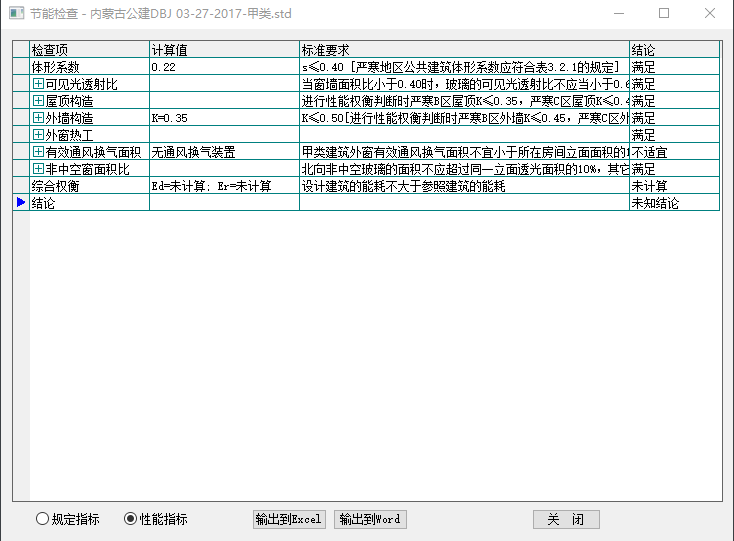The height and width of the screenshot is (541, 734).
Task: Expand the 外墙构造 row
Action: 38,118
